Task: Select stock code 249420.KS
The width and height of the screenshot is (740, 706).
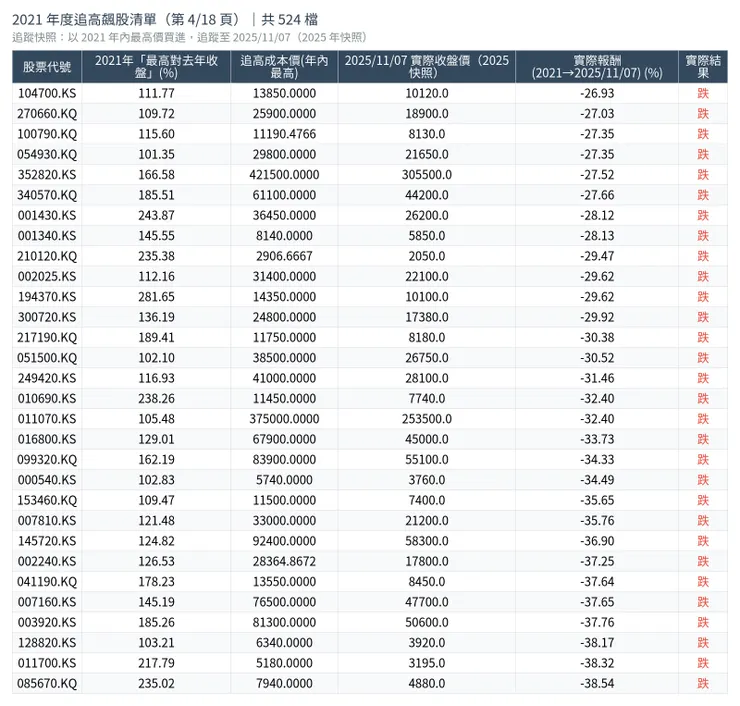Action: (47, 378)
